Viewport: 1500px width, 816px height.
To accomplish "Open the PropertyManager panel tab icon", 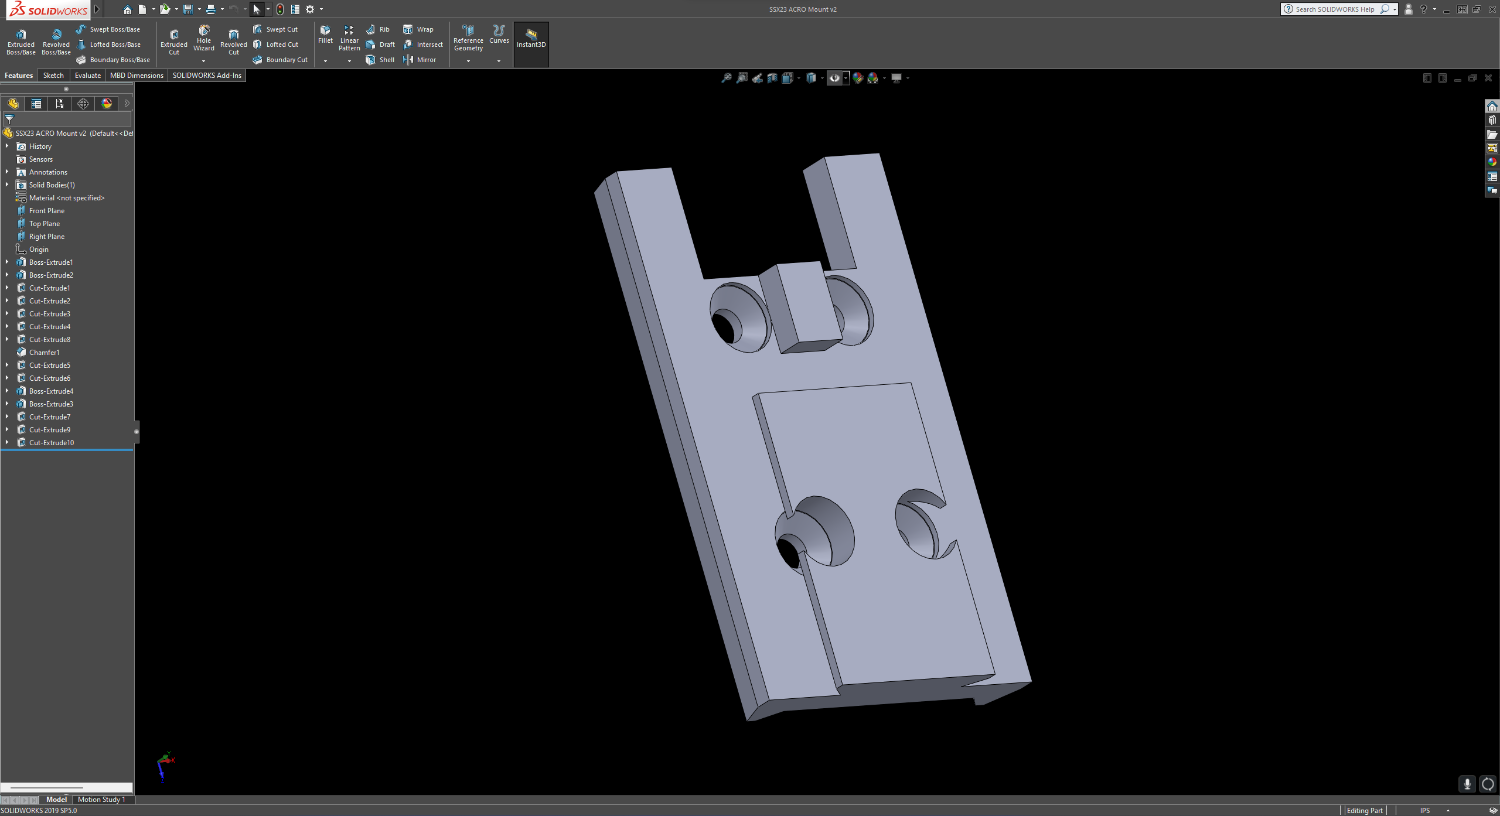I will [x=37, y=104].
